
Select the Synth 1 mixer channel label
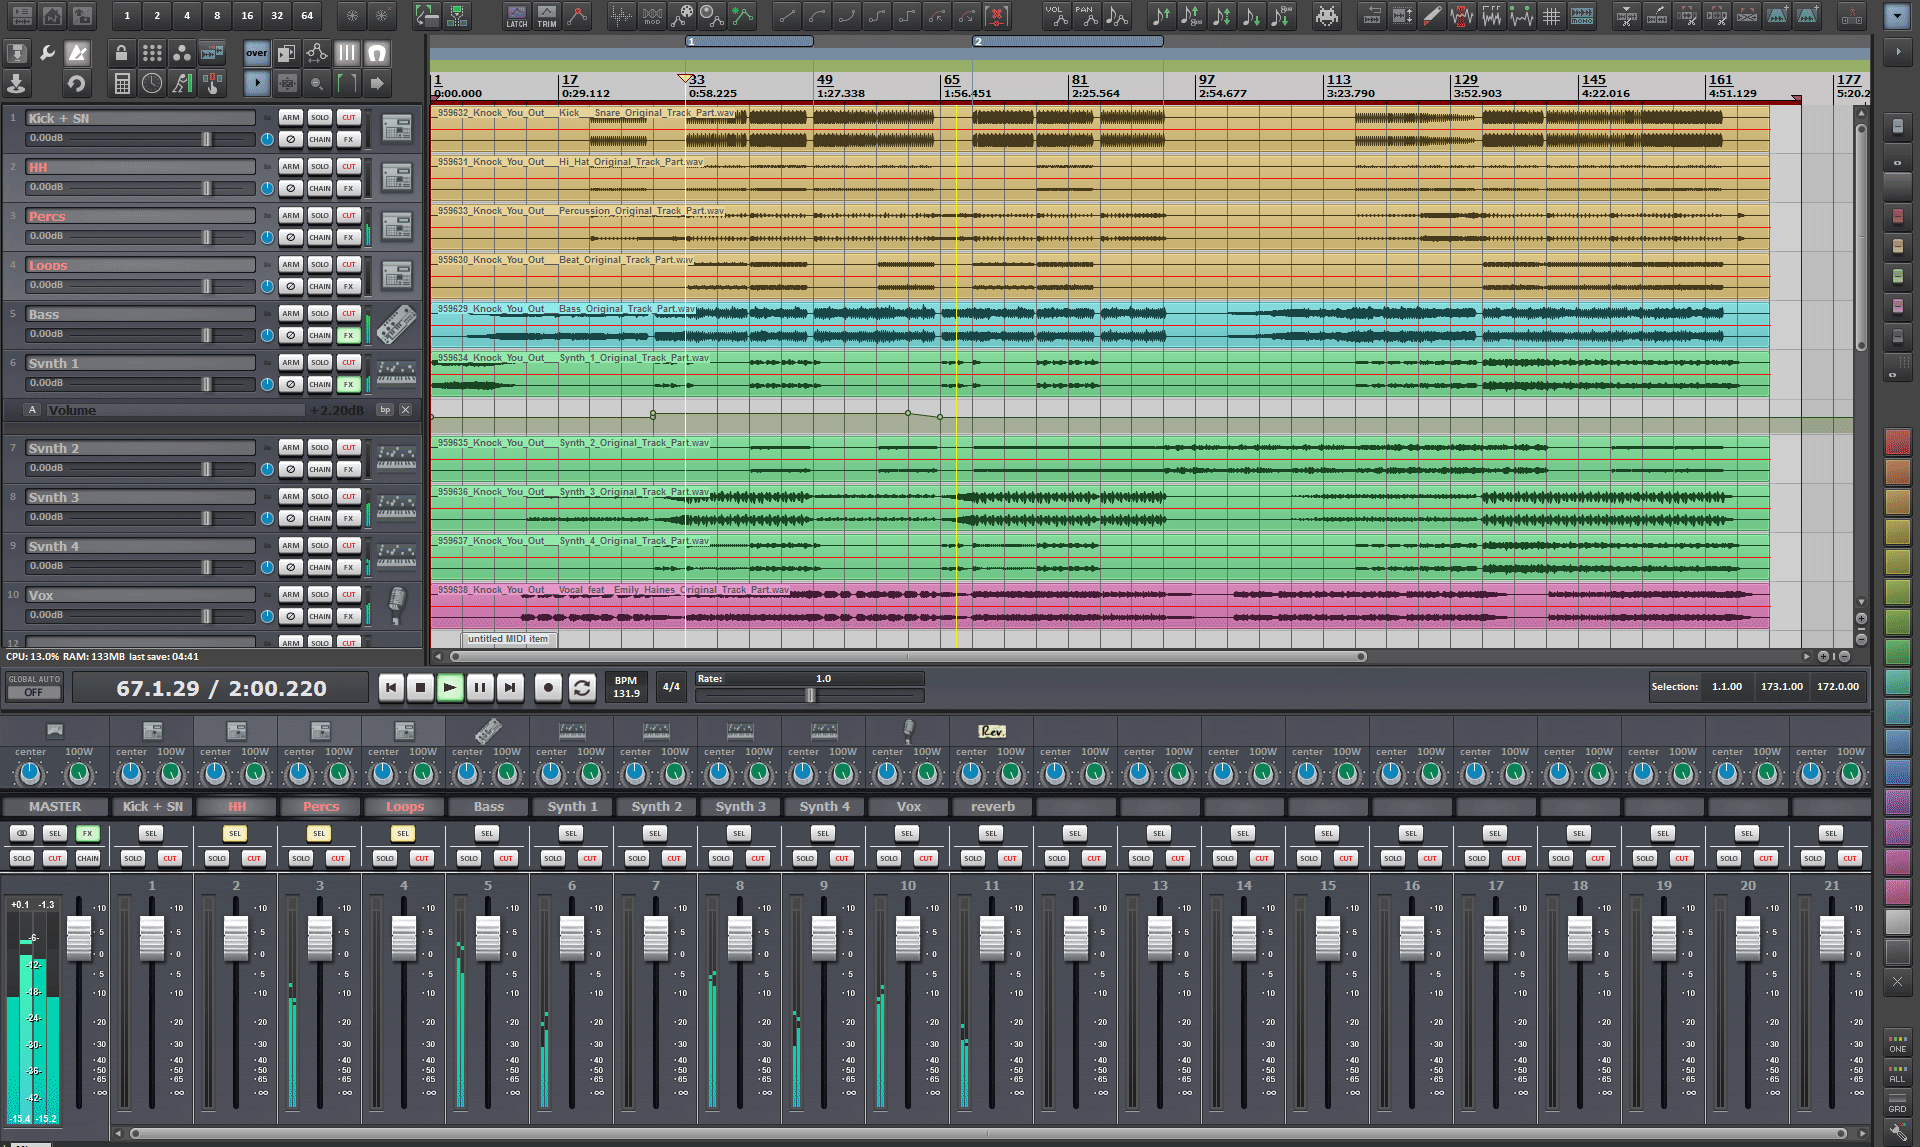573,806
